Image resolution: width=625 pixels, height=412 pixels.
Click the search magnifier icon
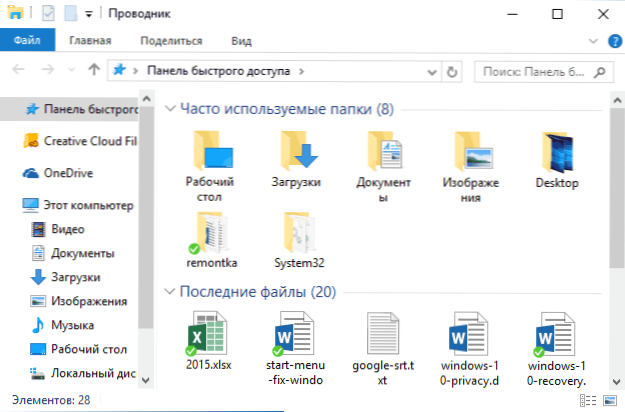(599, 72)
